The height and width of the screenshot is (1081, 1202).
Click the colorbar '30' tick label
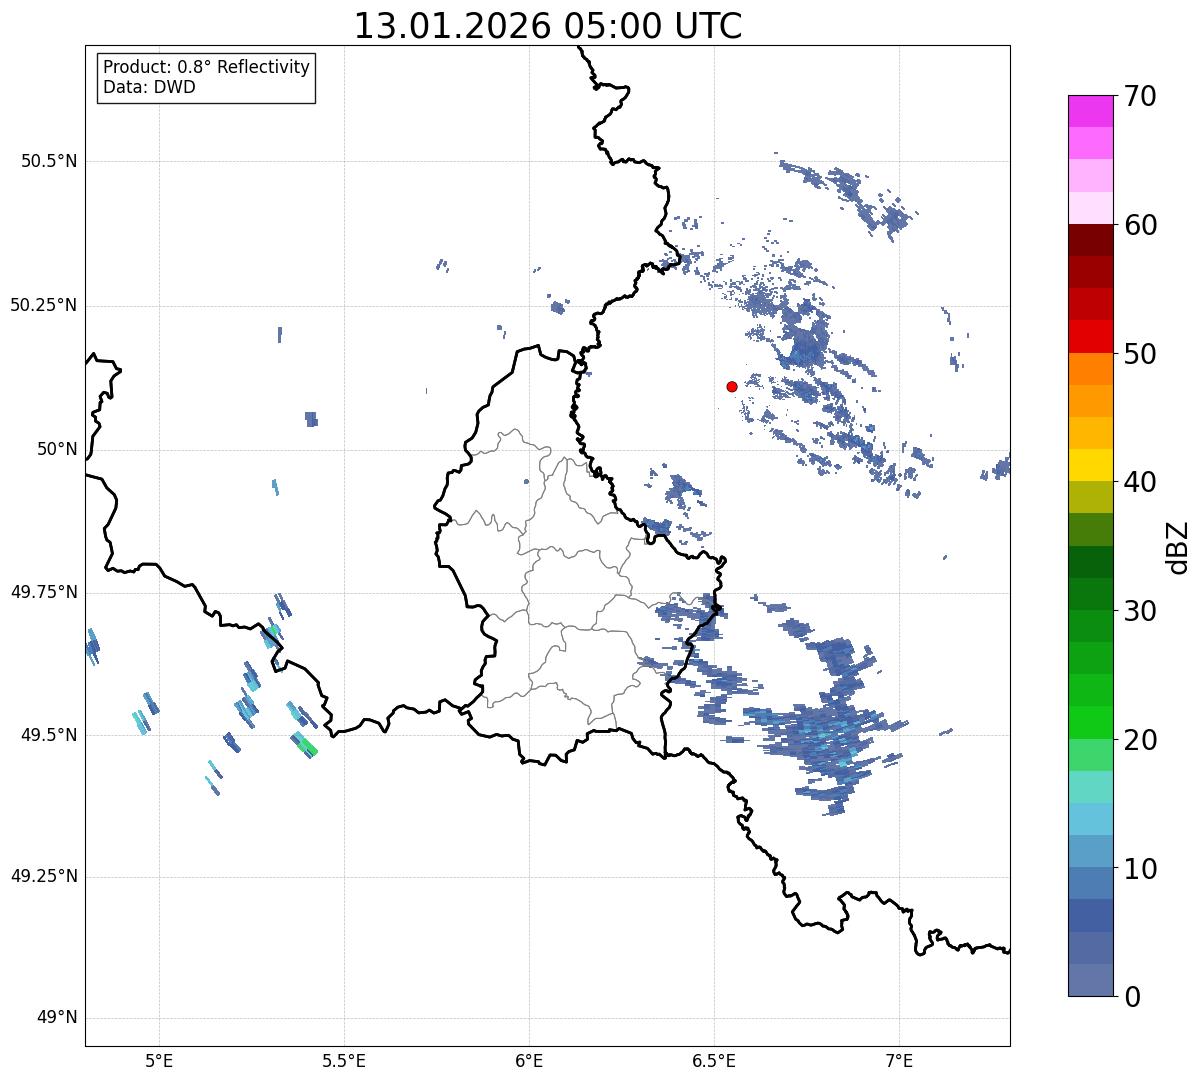[x=1139, y=611]
